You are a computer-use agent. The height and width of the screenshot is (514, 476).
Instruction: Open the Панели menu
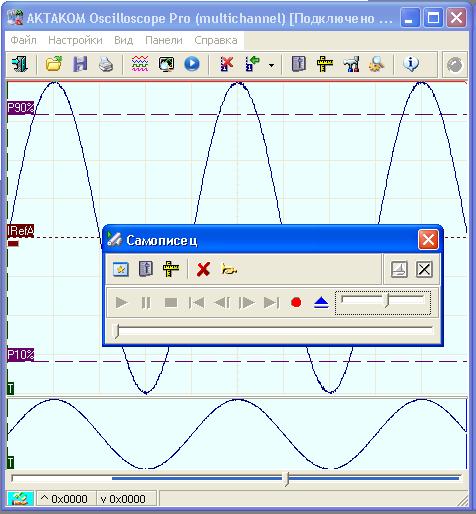[x=164, y=40]
